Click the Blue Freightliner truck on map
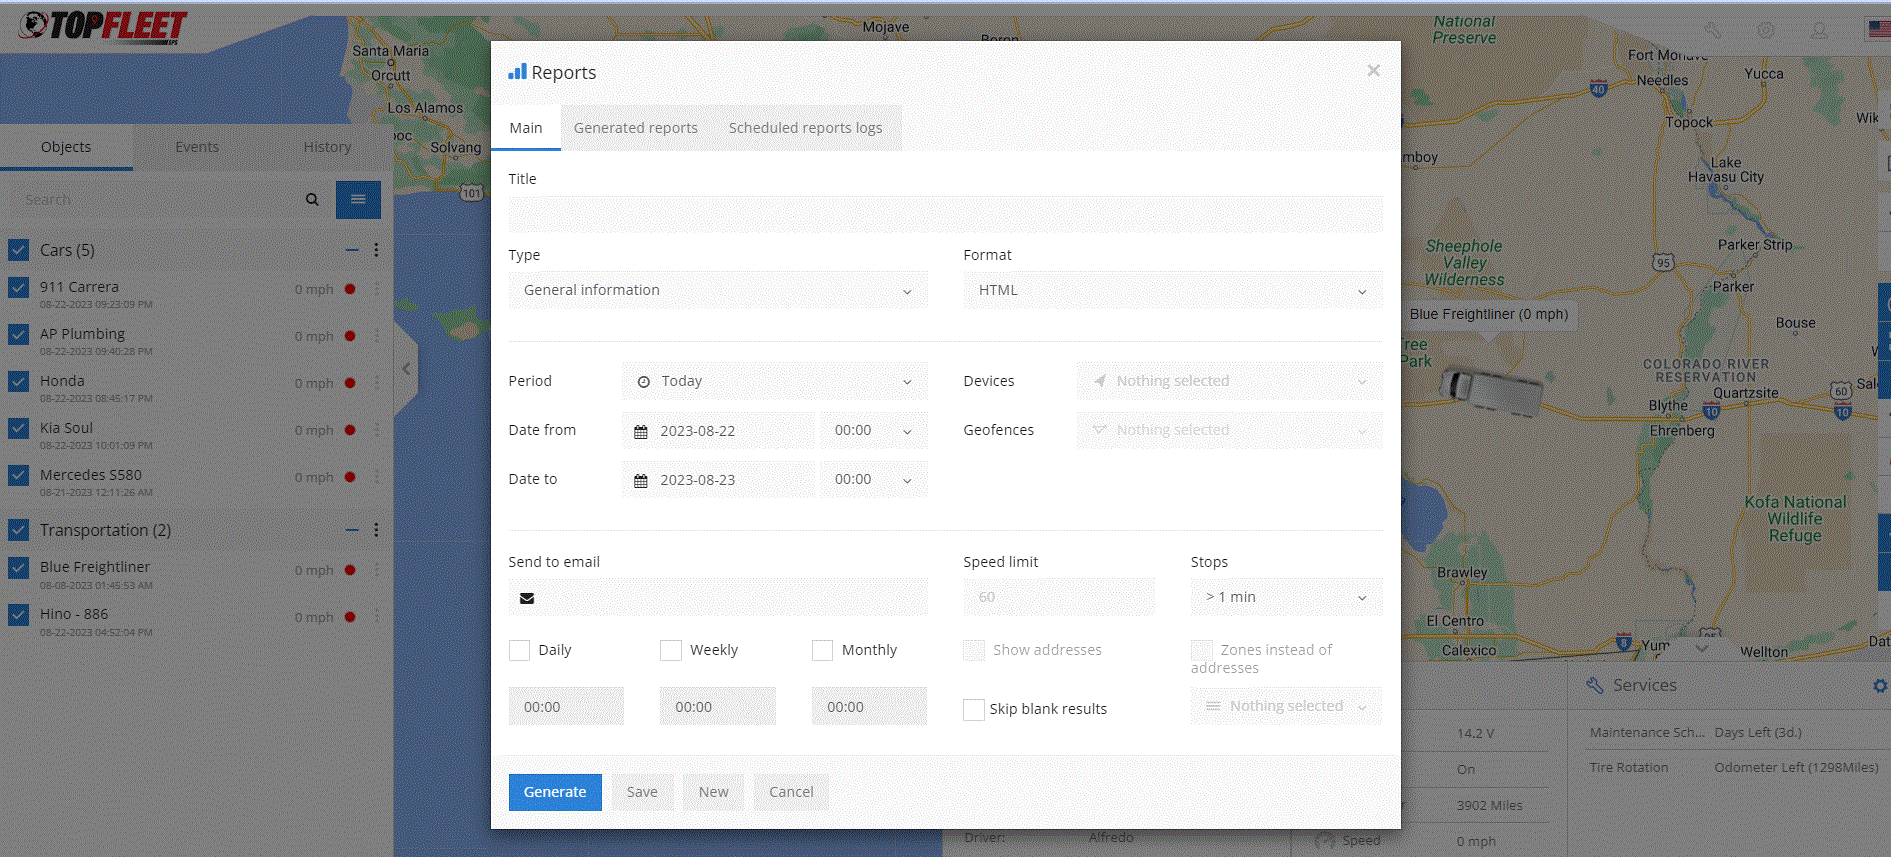The image size is (1891, 857). [x=1490, y=389]
